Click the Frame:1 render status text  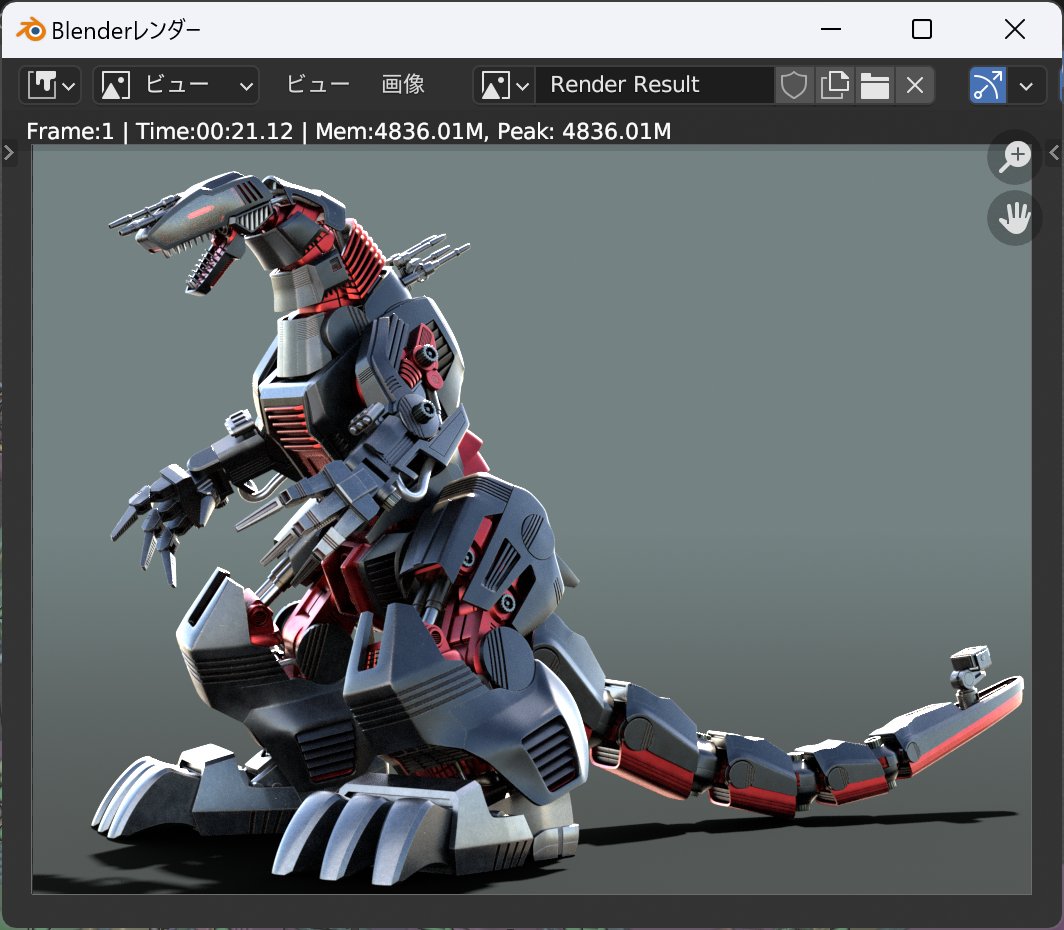(x=70, y=132)
